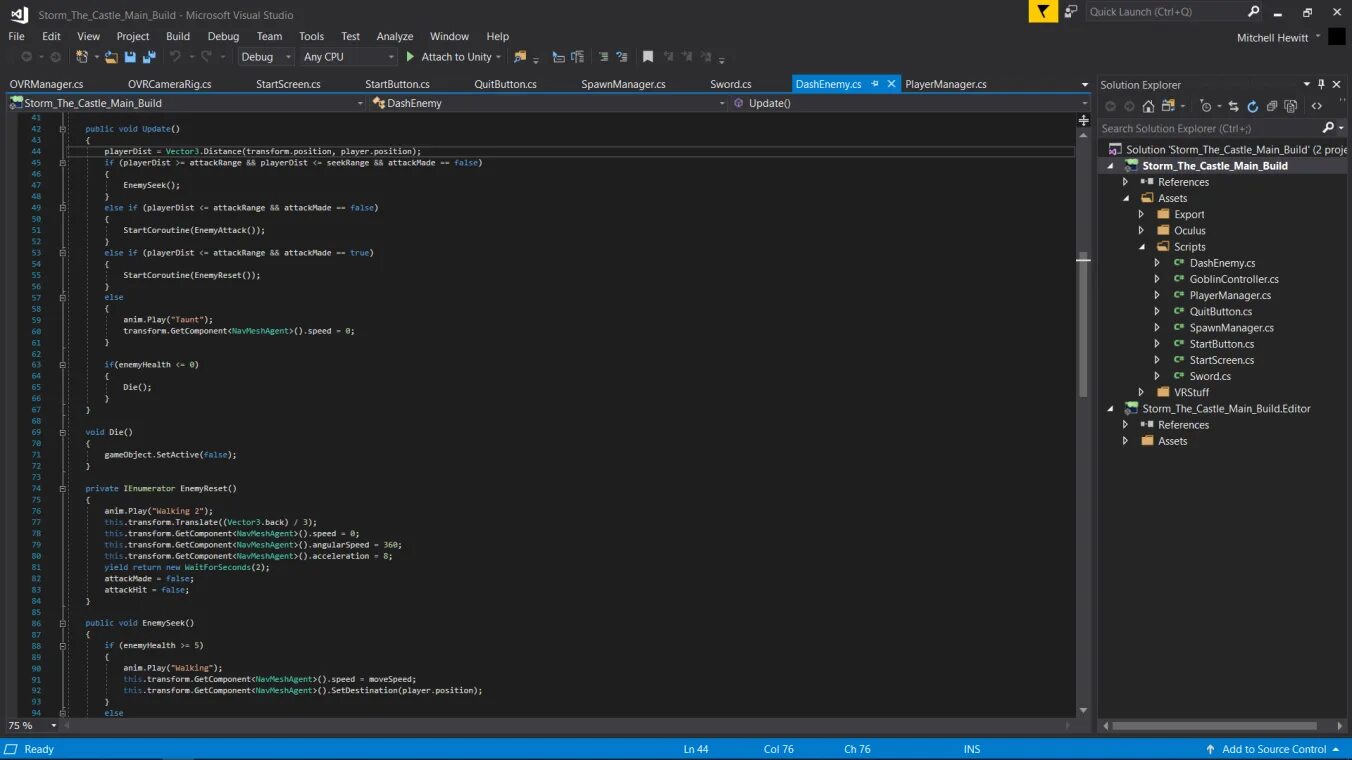Click the Ln 44 status bar entry
1352x760 pixels.
point(696,749)
